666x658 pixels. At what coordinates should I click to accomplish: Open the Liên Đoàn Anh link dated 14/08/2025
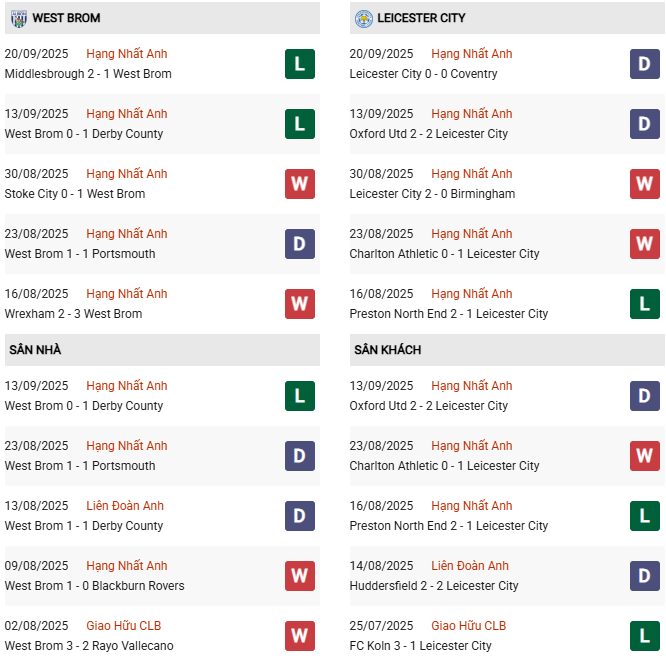pos(470,566)
